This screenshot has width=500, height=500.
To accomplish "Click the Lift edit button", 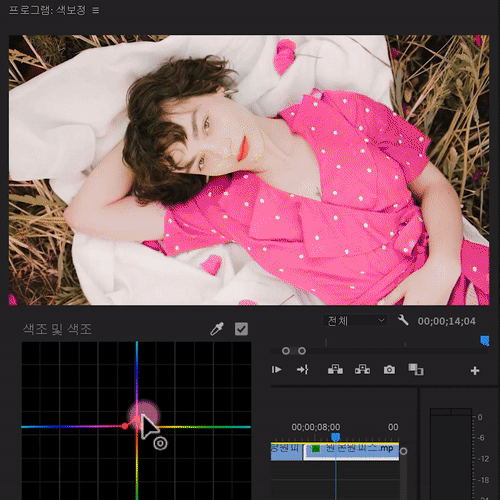I will (x=335, y=369).
